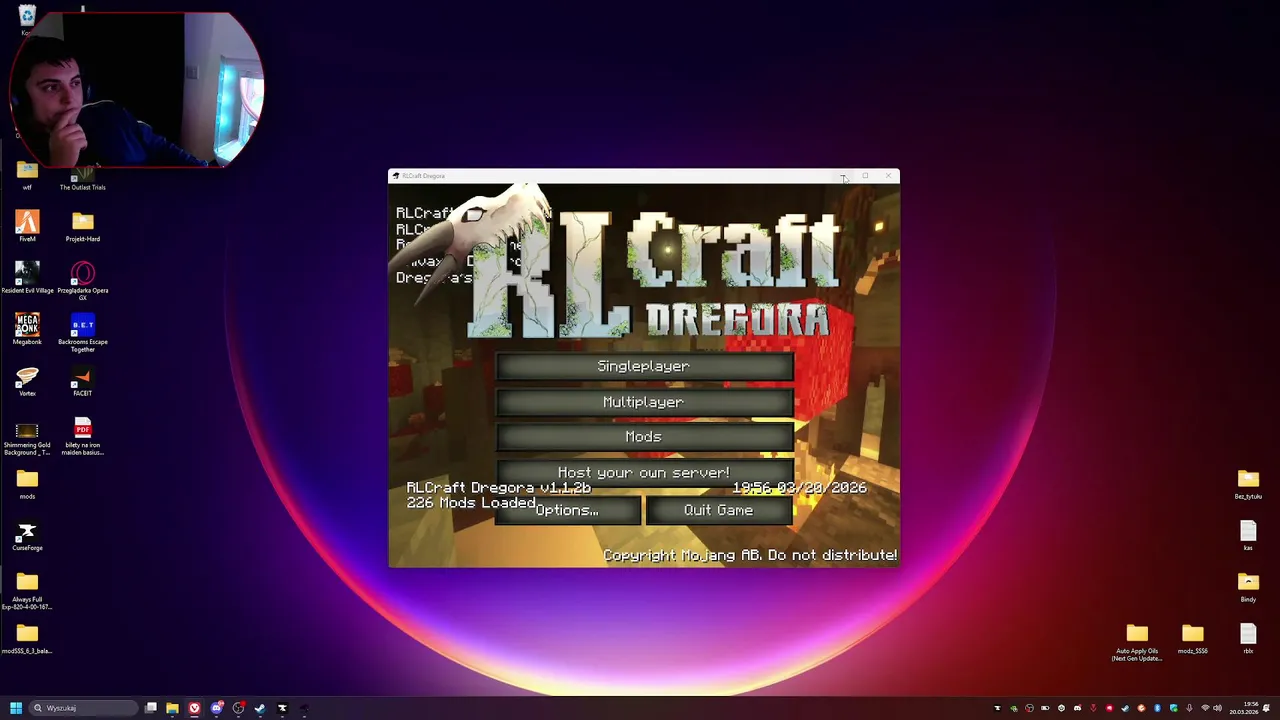Open CurseForge from the taskbar

coord(282,708)
